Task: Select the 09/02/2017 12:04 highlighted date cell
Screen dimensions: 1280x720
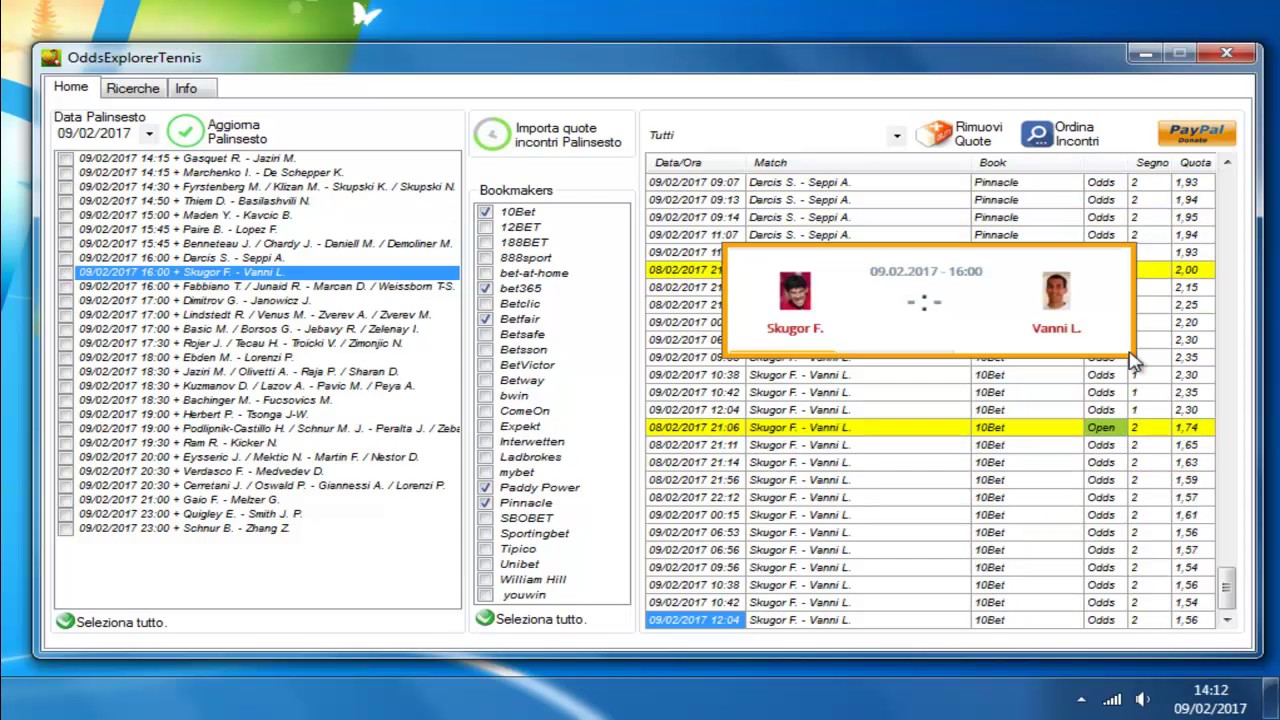Action: coord(695,620)
